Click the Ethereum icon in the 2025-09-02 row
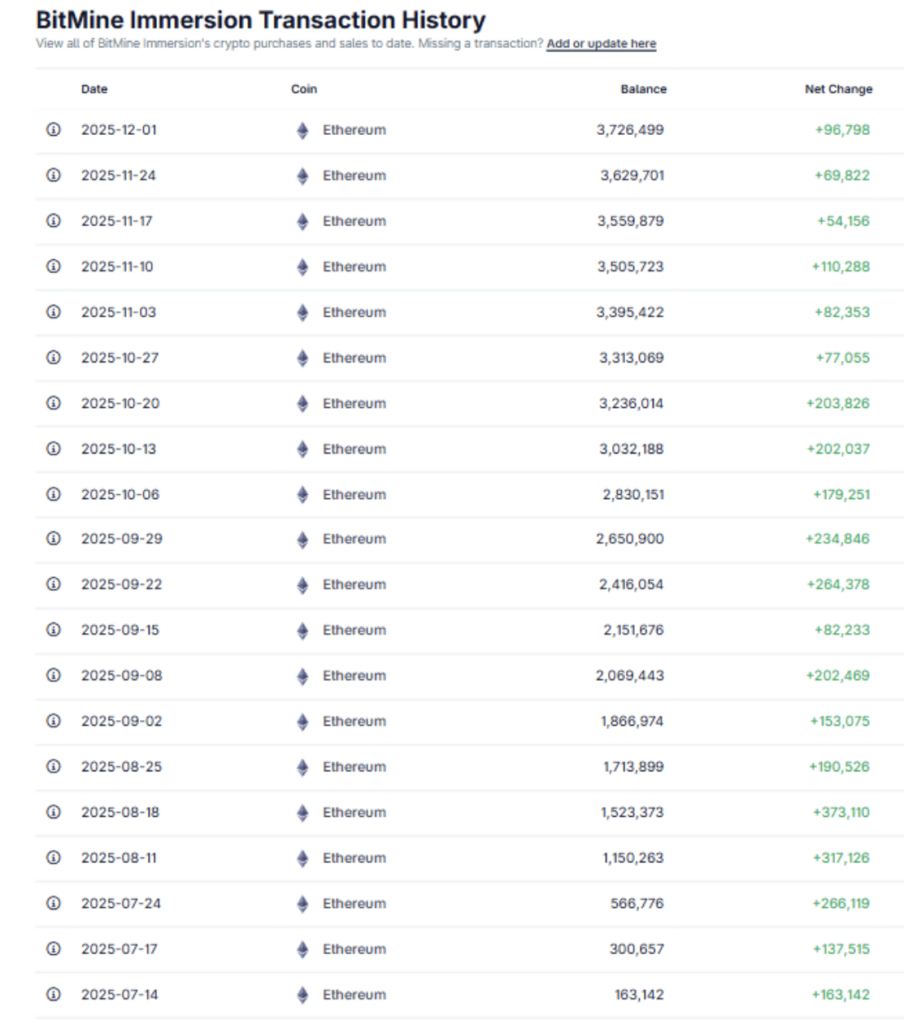Image resolution: width=904 pixels, height=1024 pixels. click(x=301, y=721)
